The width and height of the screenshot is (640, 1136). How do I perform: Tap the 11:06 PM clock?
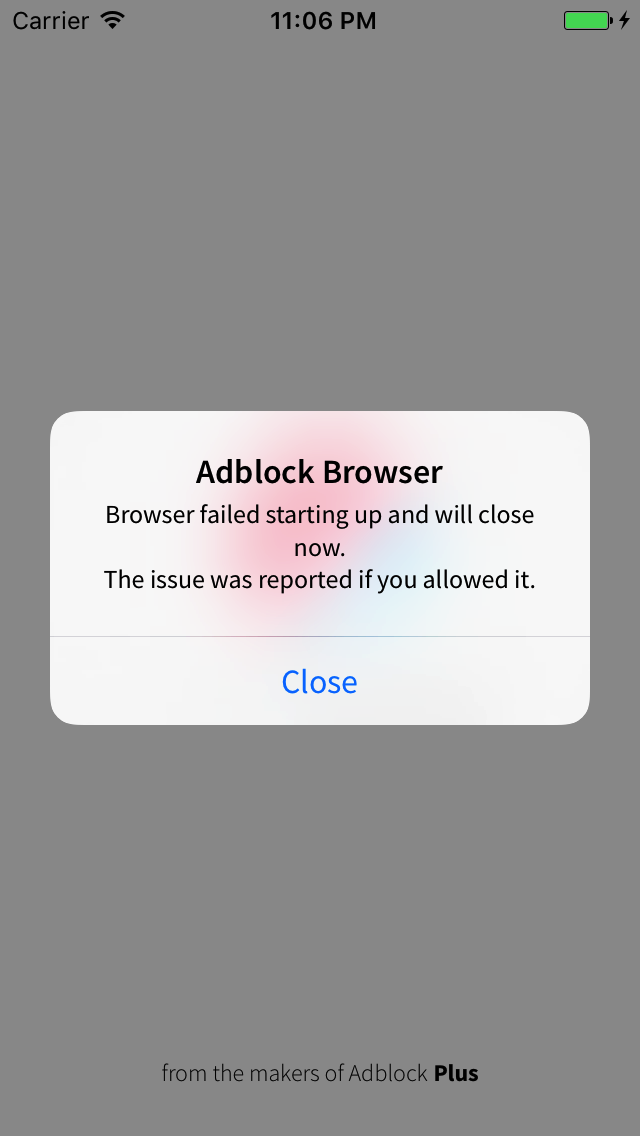(323, 21)
